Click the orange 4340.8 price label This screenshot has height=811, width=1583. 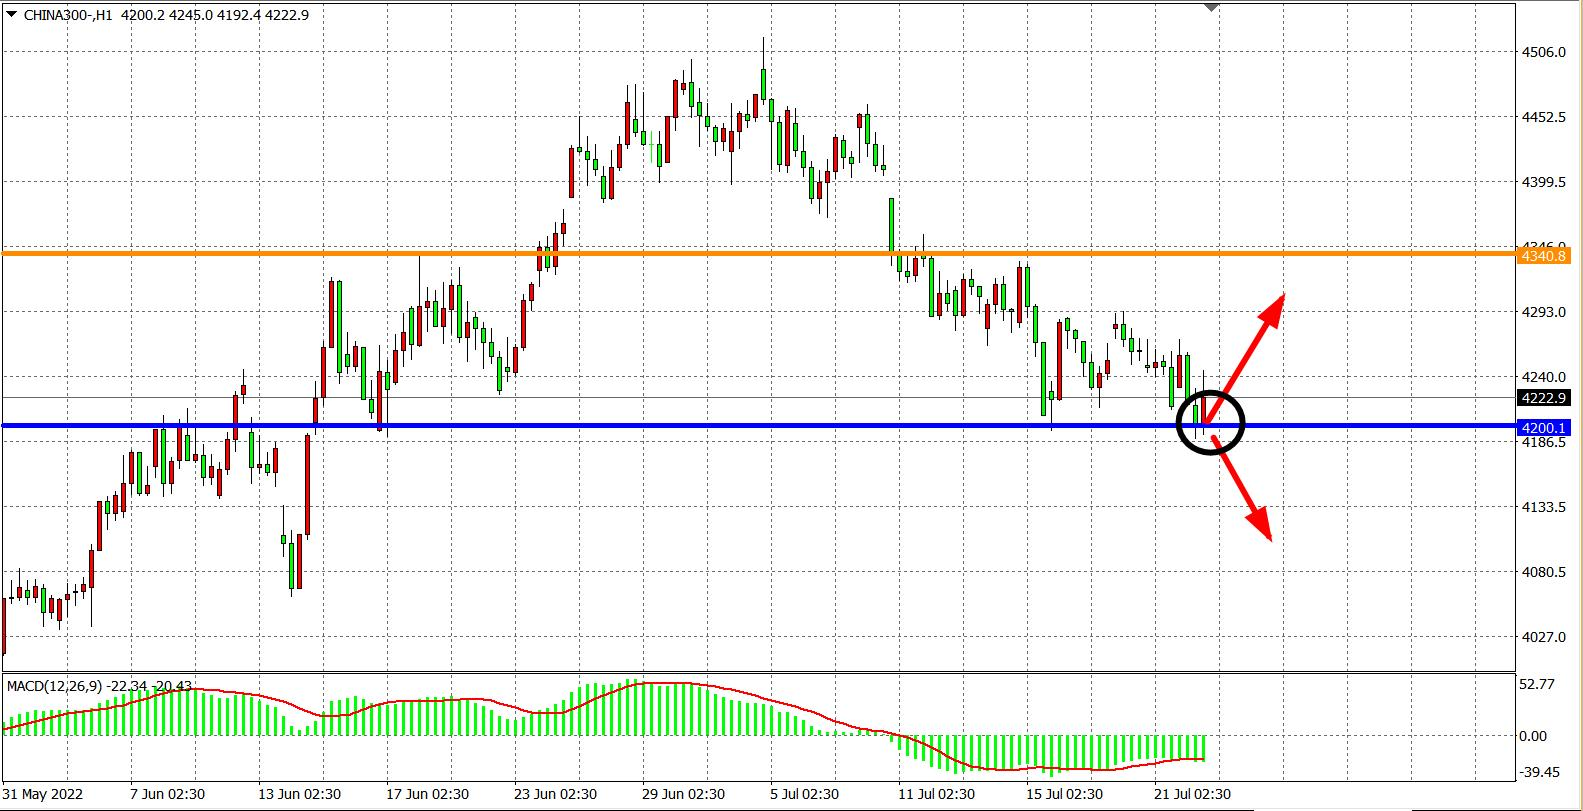[1543, 256]
